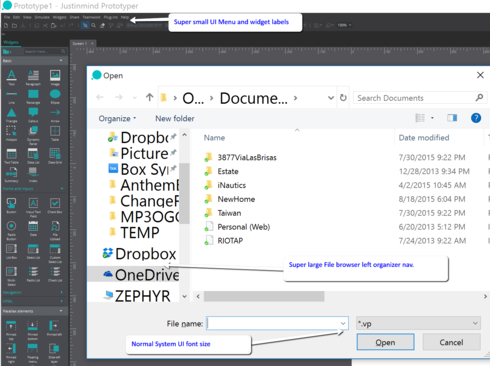Choose the Ellipse widget

point(55,96)
